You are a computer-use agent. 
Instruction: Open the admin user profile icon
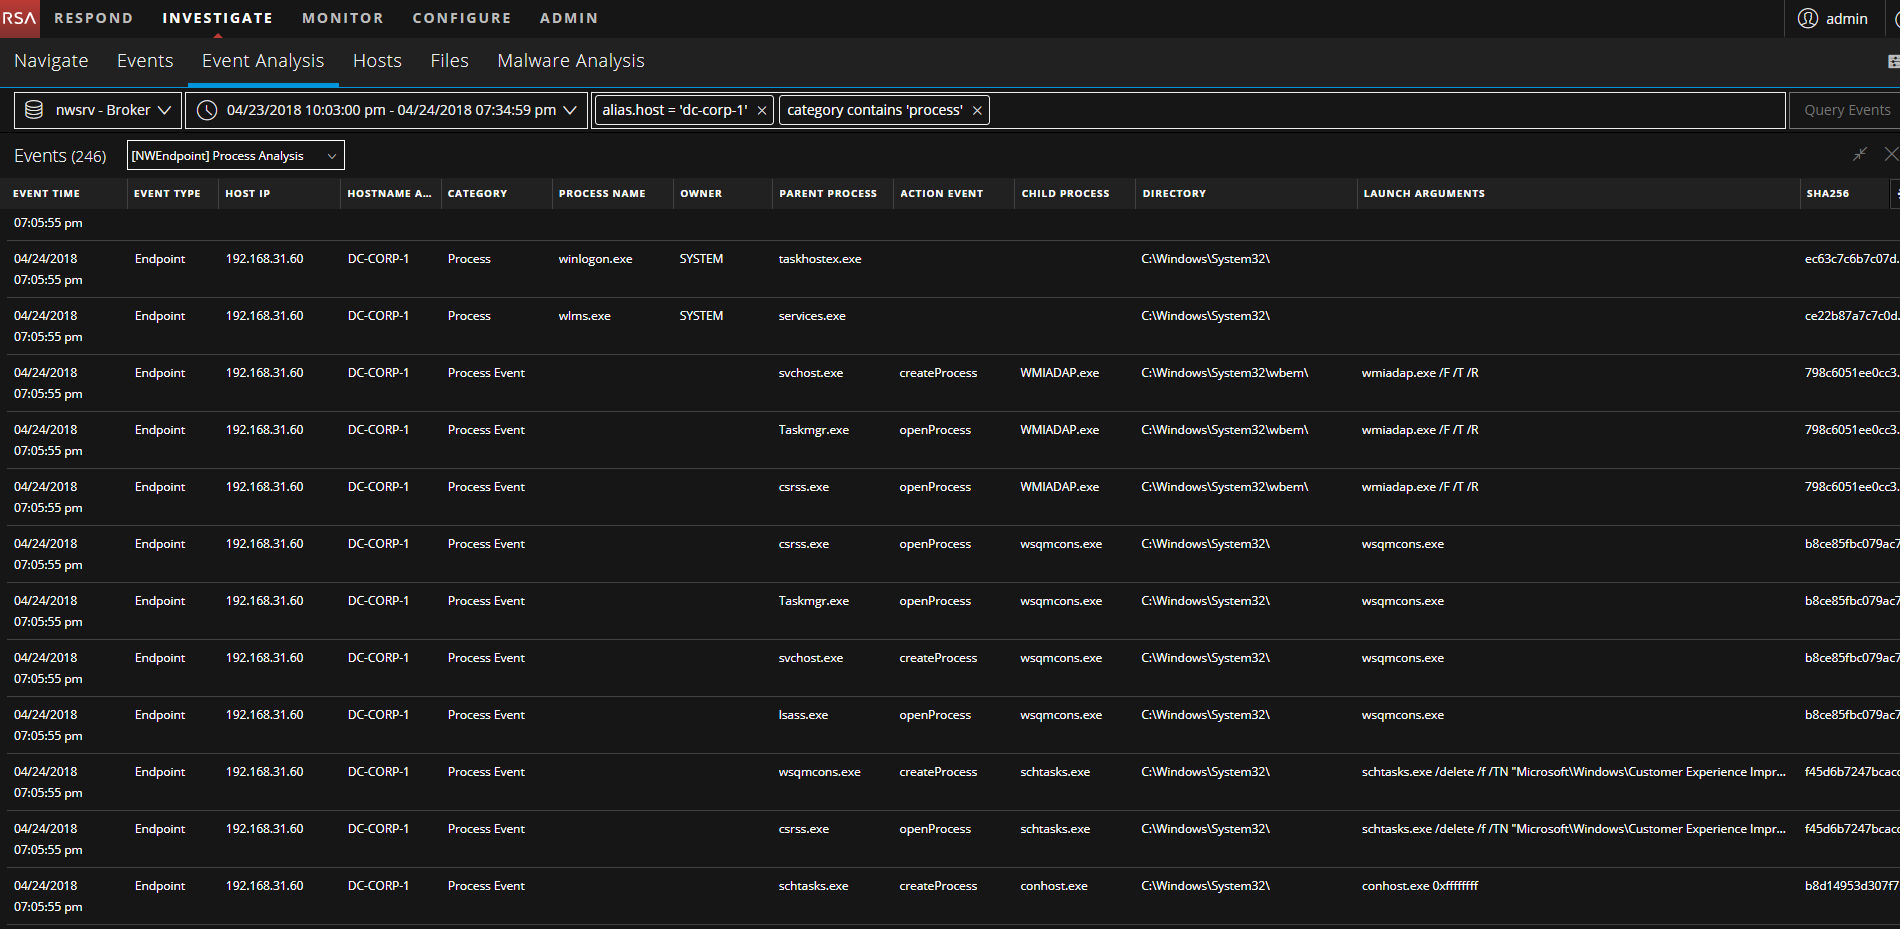[x=1808, y=18]
